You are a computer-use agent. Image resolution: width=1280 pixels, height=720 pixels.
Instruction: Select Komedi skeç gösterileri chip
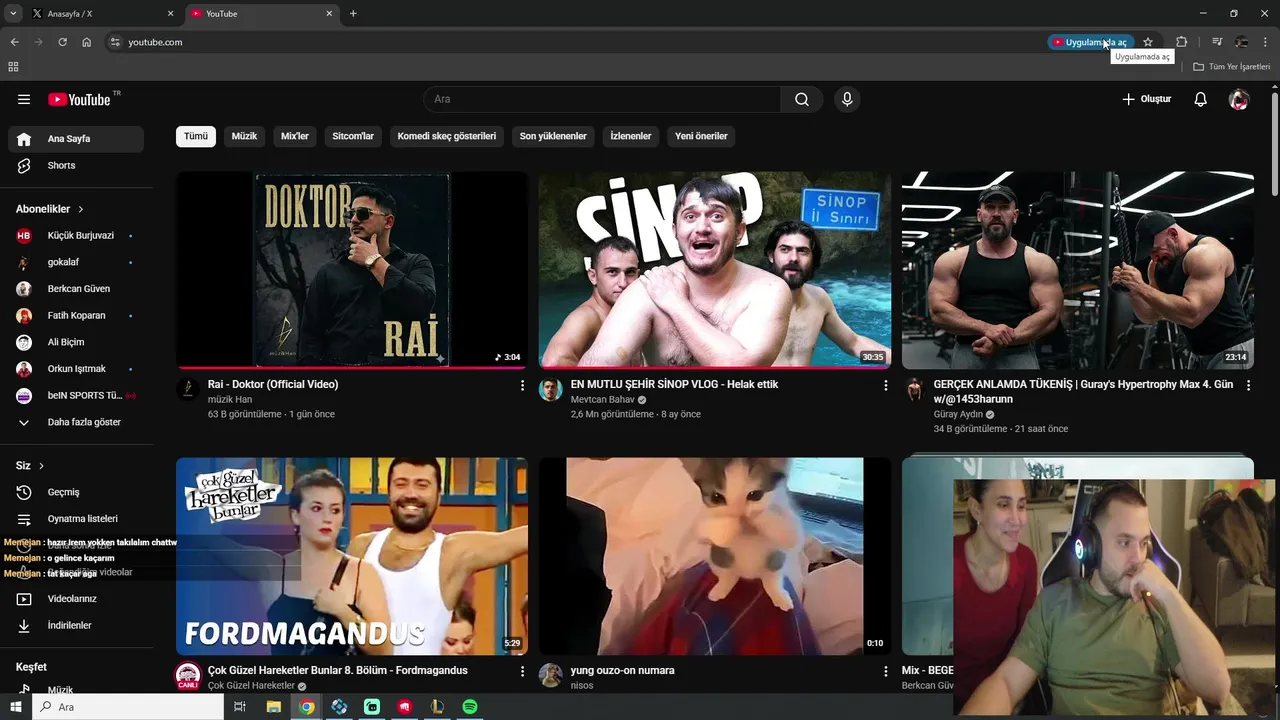click(447, 136)
